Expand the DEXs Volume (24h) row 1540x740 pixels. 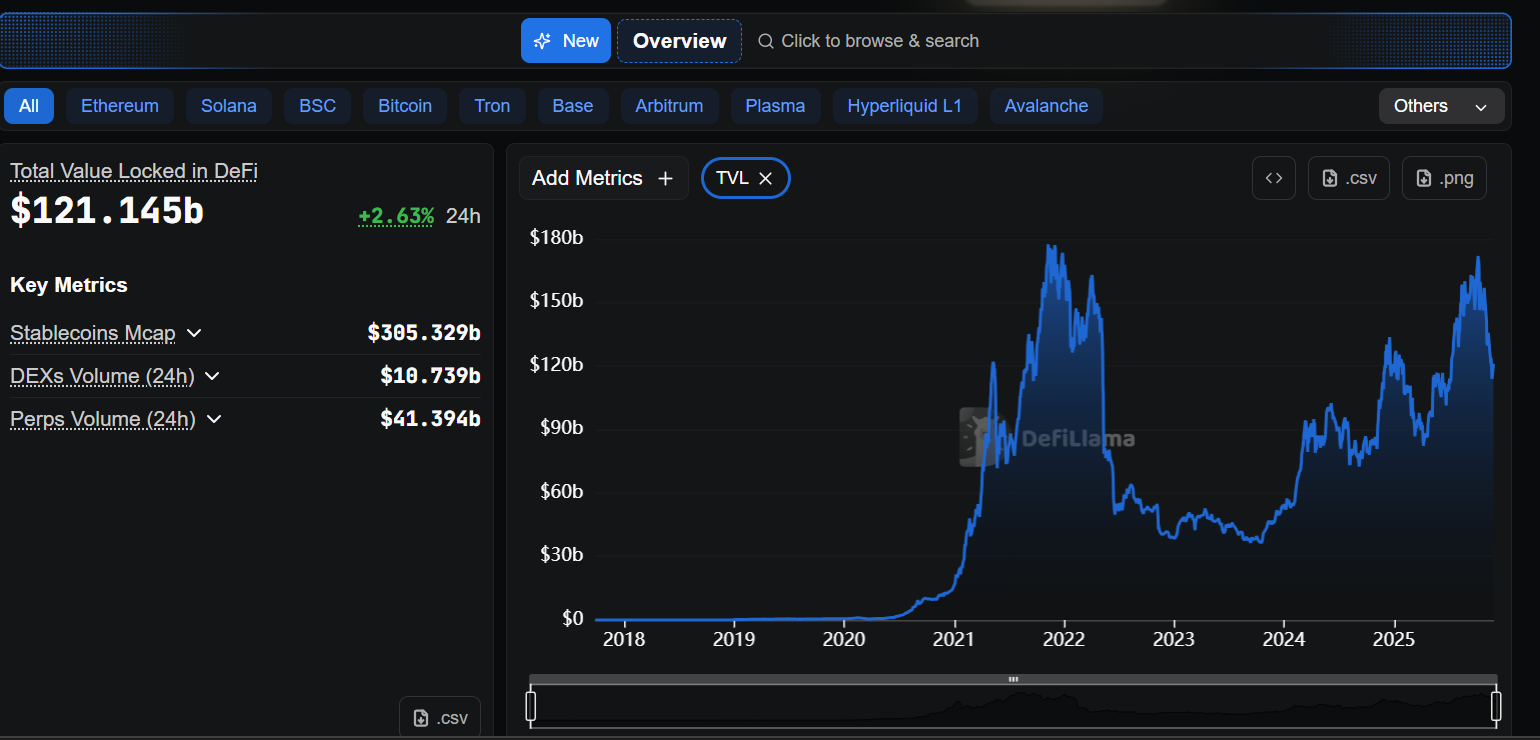[x=212, y=376]
